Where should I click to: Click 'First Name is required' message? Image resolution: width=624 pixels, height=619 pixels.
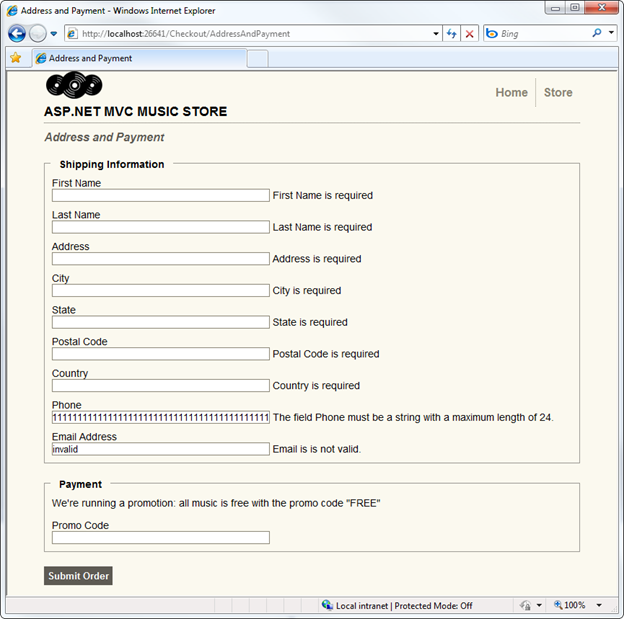click(x=323, y=195)
